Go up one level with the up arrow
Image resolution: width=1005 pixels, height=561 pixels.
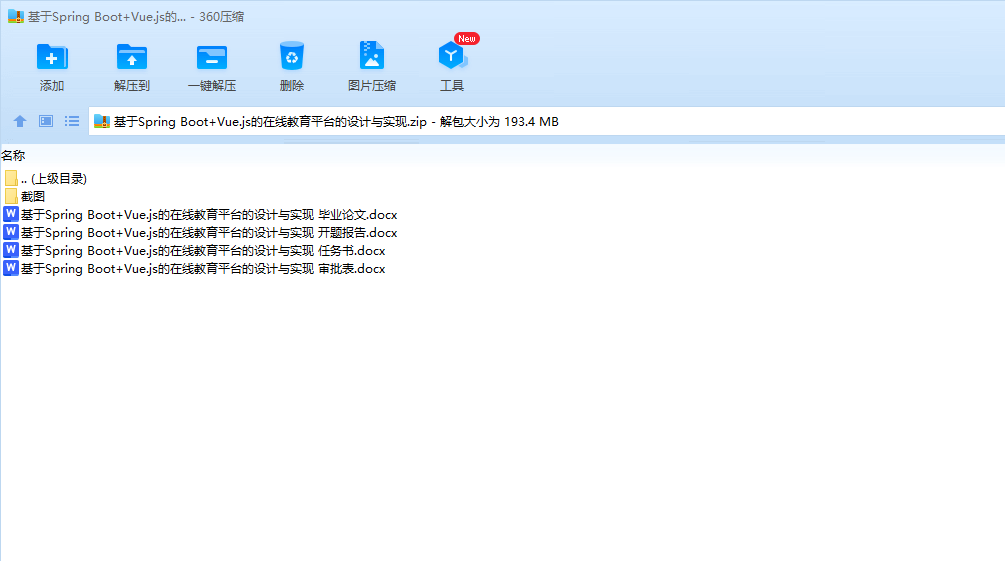[x=20, y=121]
